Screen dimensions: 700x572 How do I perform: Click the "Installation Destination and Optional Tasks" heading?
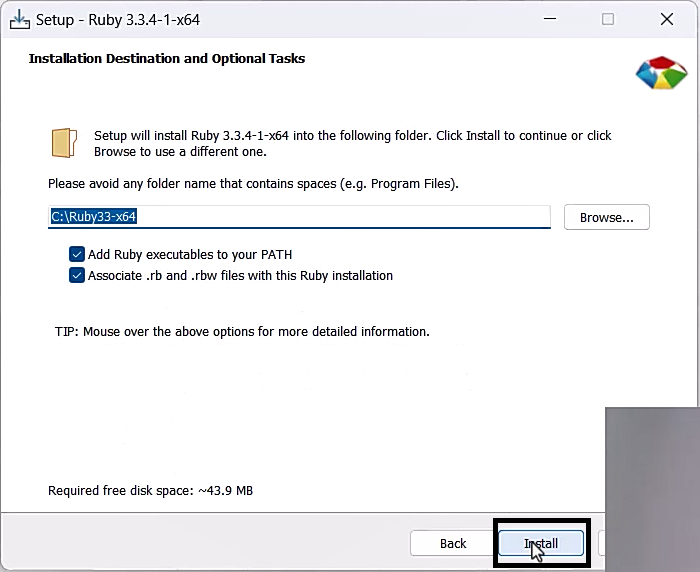tap(167, 59)
